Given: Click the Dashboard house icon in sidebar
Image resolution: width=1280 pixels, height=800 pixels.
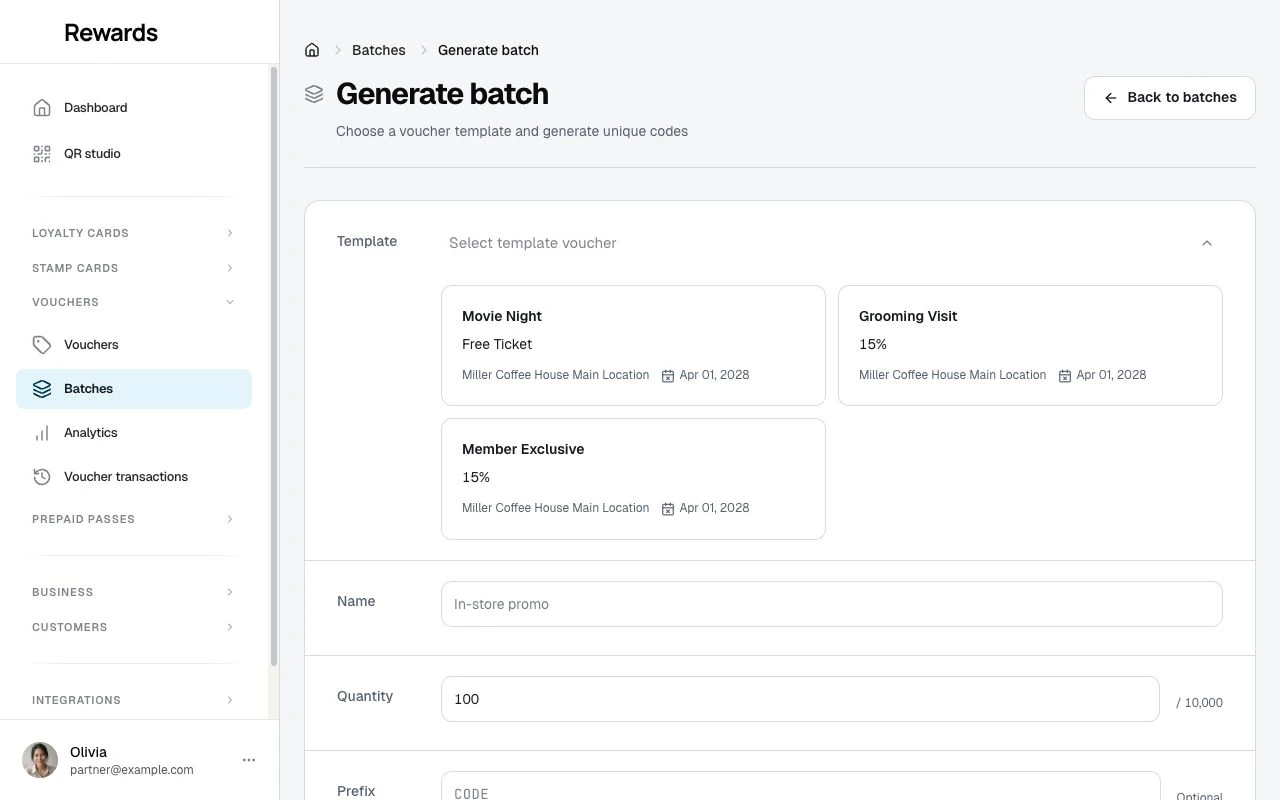Looking at the screenshot, I should tap(42, 108).
